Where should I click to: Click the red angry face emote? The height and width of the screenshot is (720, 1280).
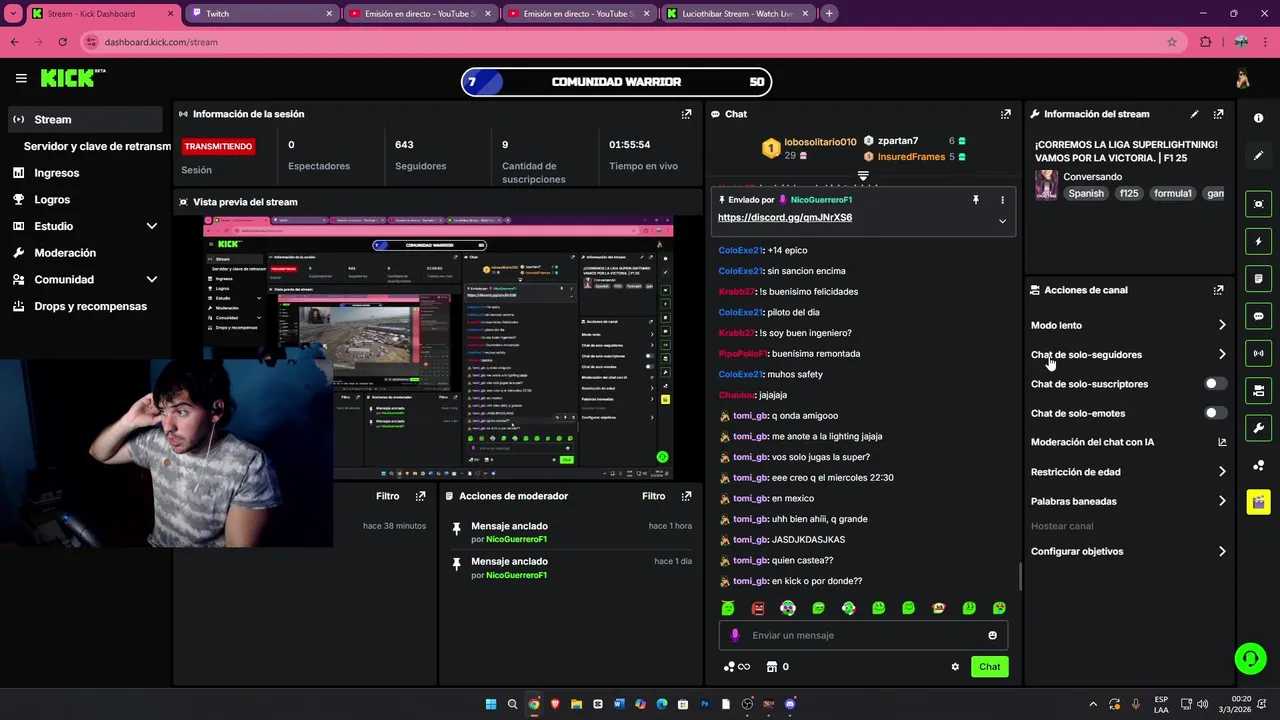[758, 608]
